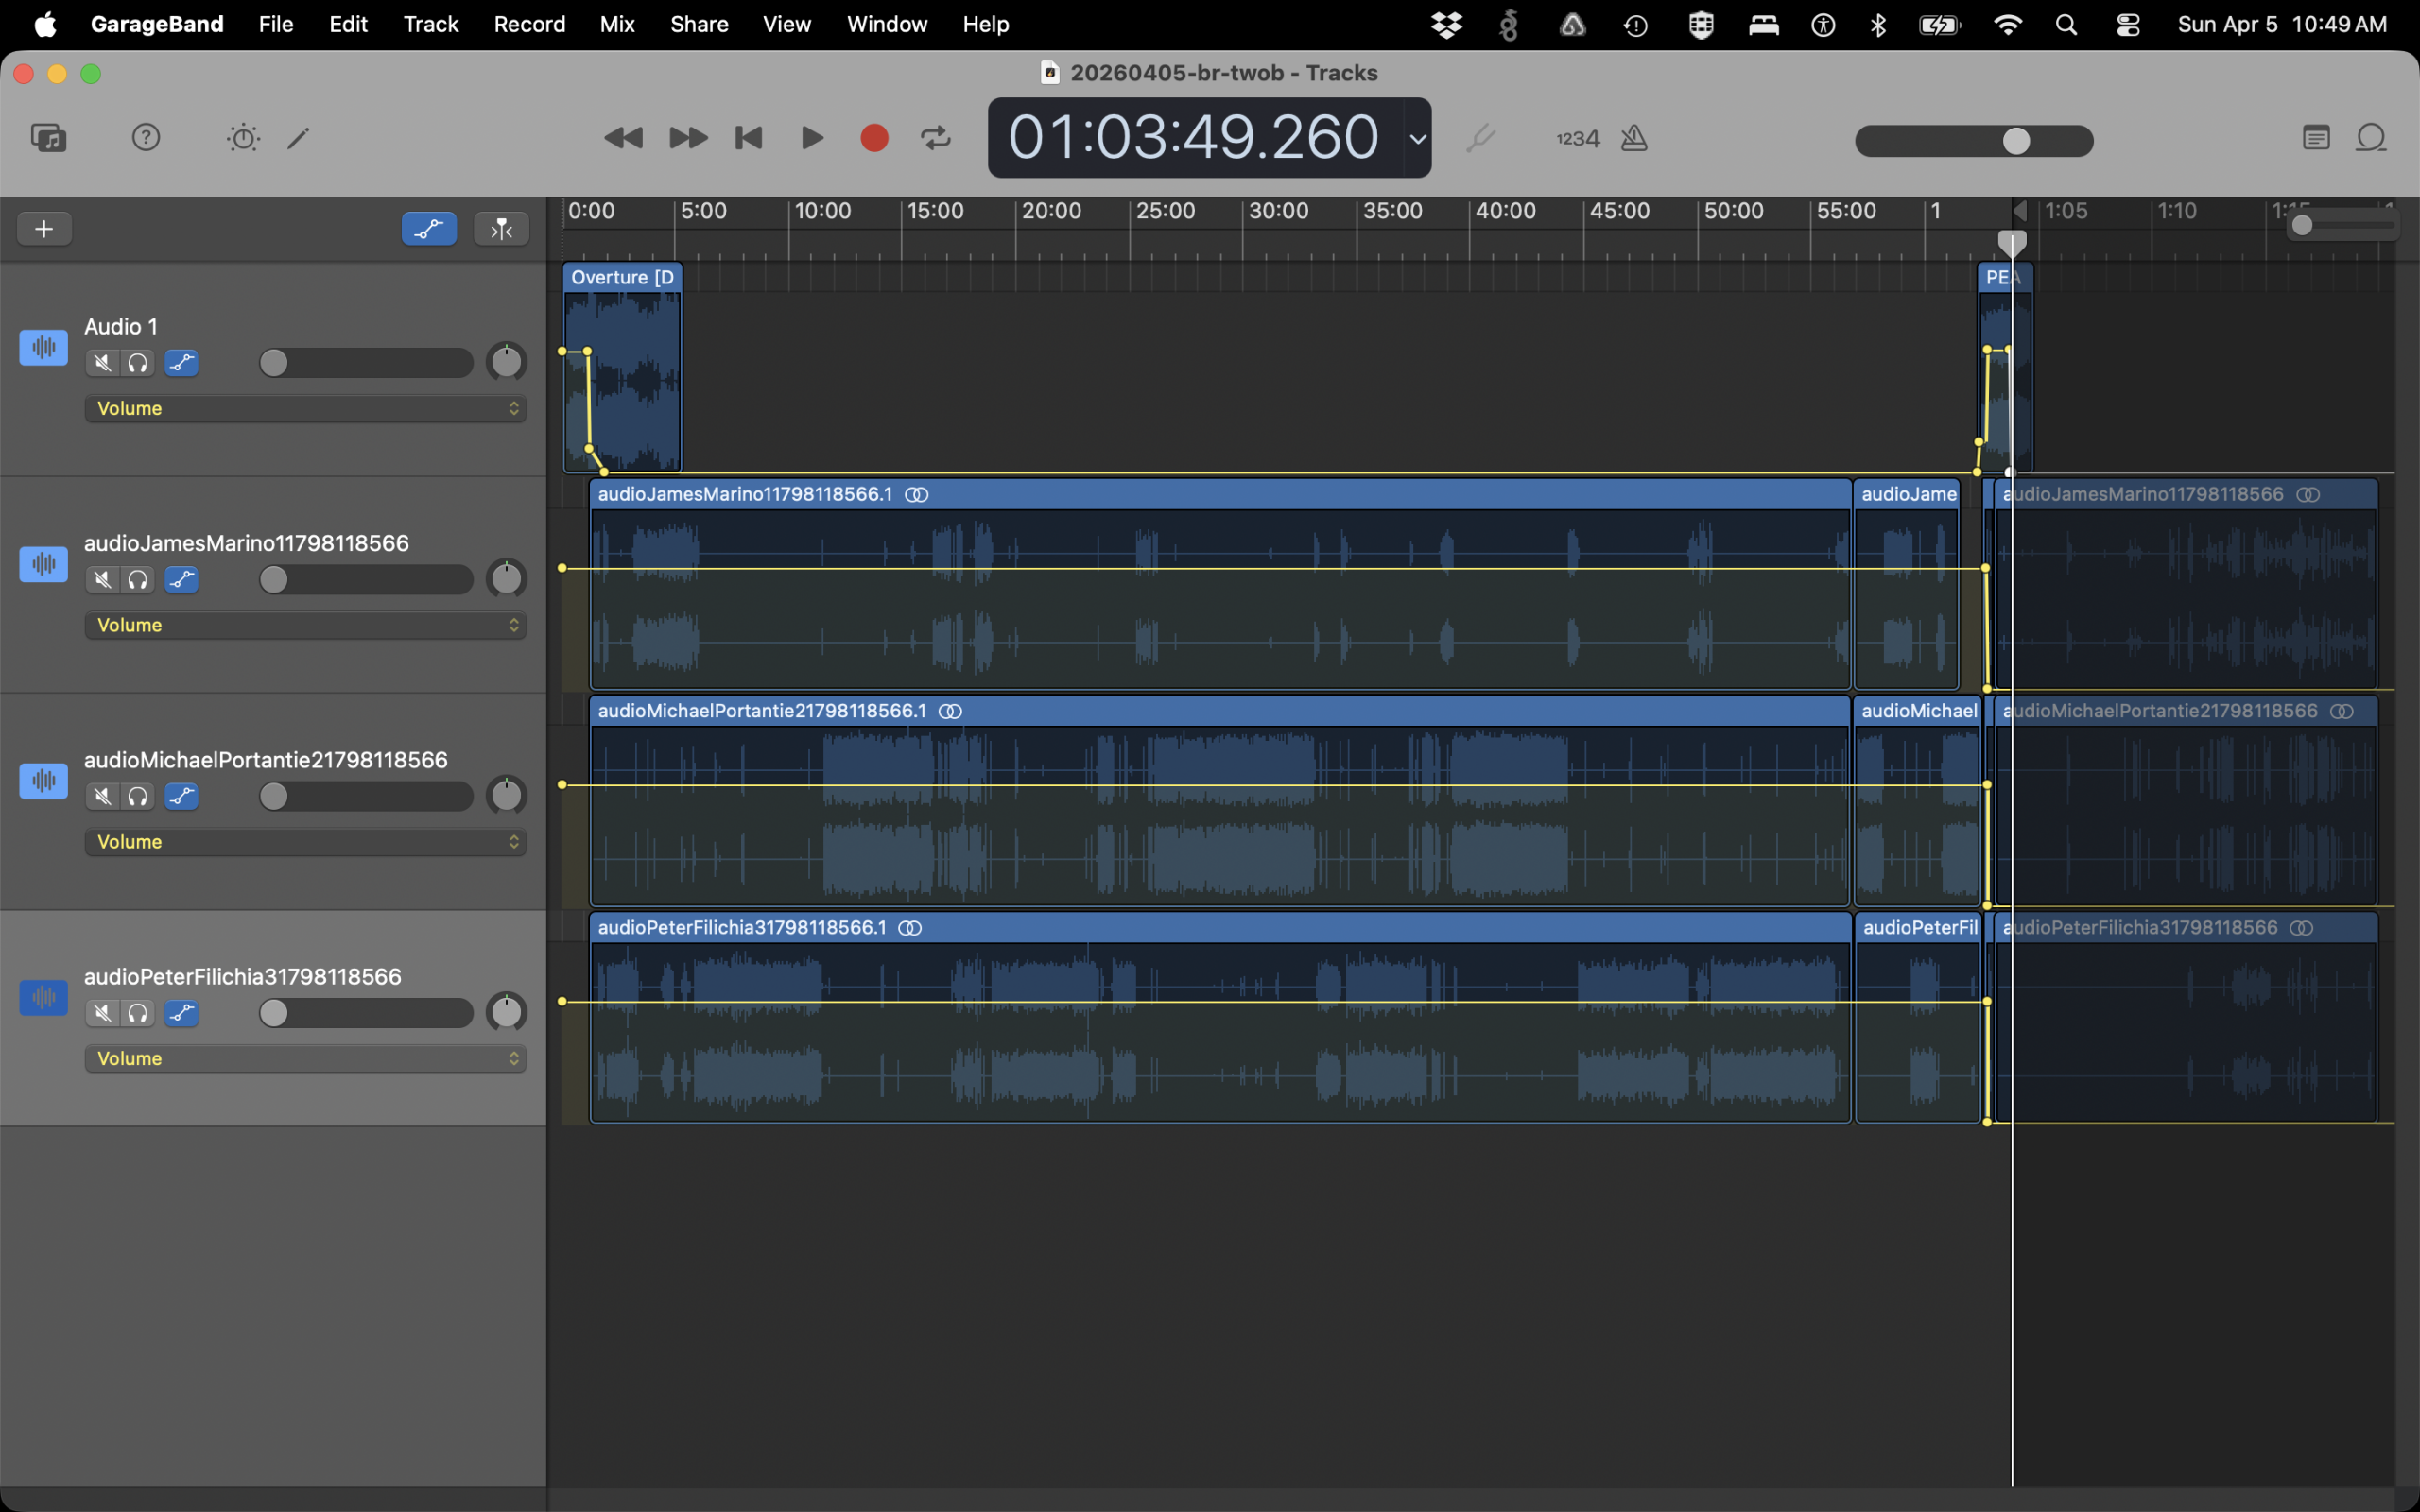Toggle Show Automation button in track header

pyautogui.click(x=429, y=229)
